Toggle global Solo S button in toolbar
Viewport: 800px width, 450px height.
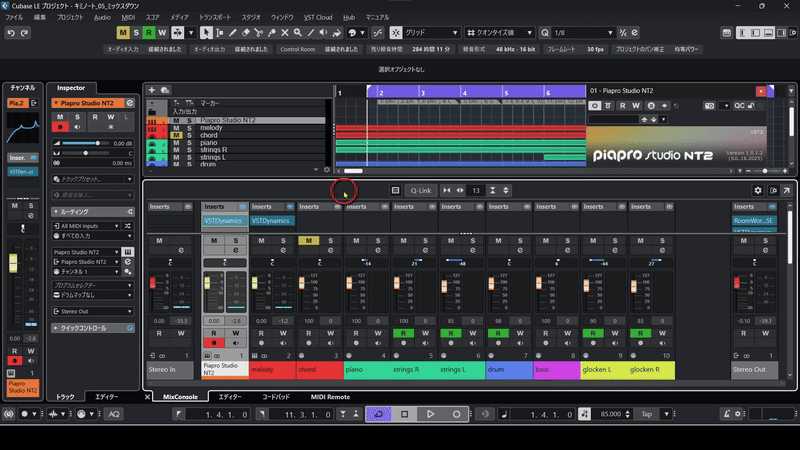click(x=136, y=33)
